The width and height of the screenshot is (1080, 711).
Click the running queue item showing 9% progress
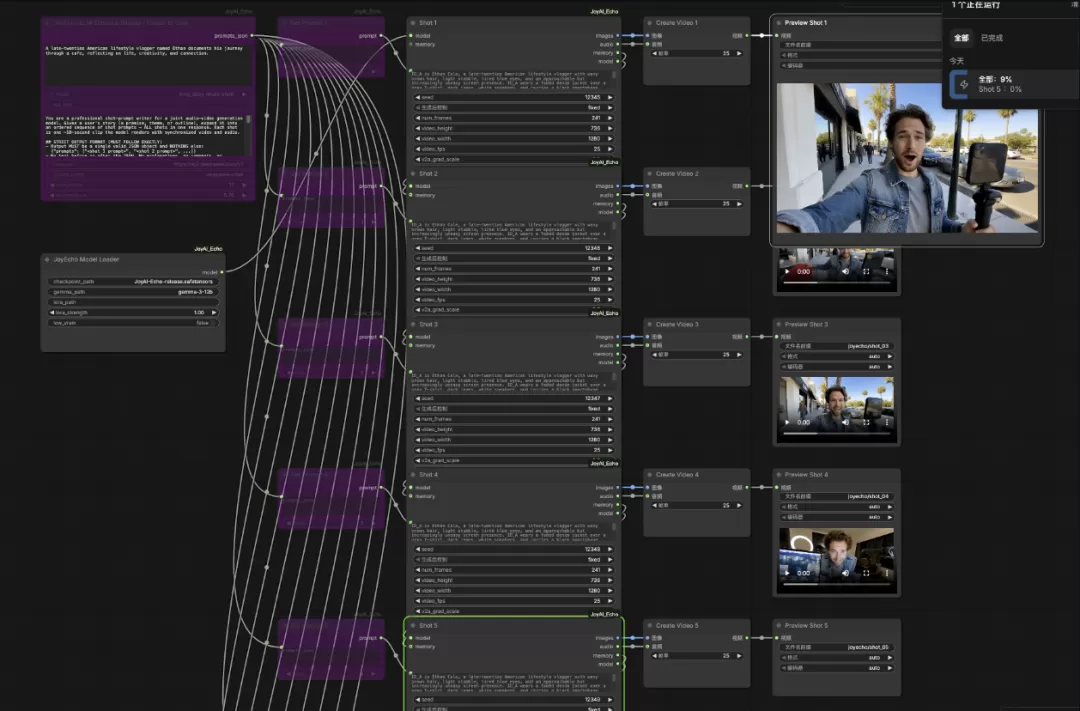click(1015, 84)
